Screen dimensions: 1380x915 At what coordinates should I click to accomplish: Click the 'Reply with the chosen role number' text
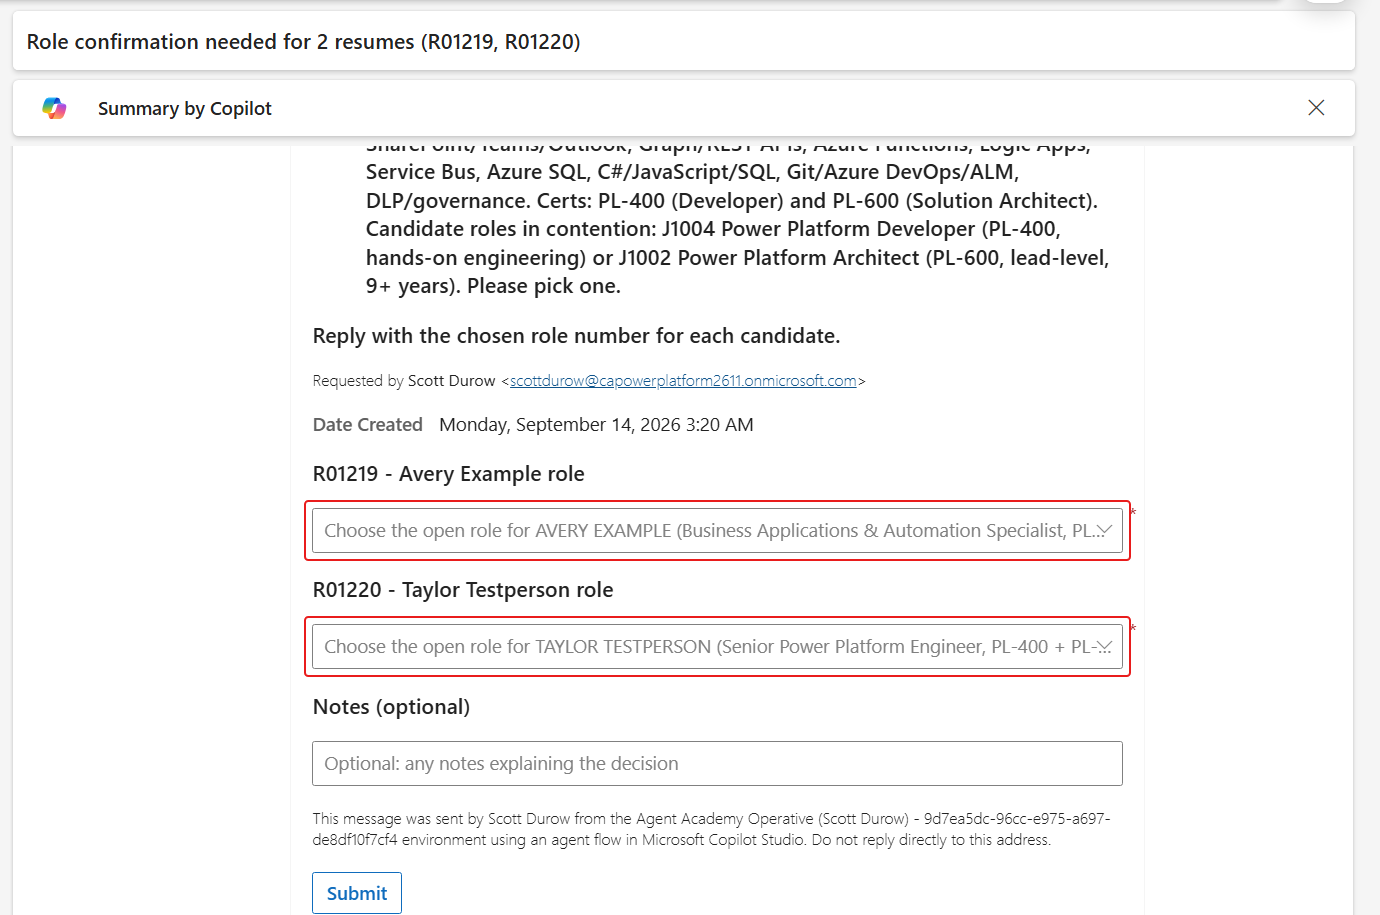click(576, 336)
